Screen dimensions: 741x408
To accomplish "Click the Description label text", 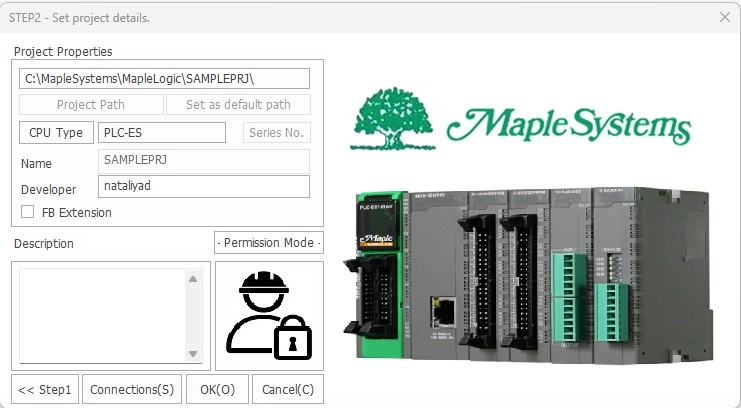I will pos(43,243).
